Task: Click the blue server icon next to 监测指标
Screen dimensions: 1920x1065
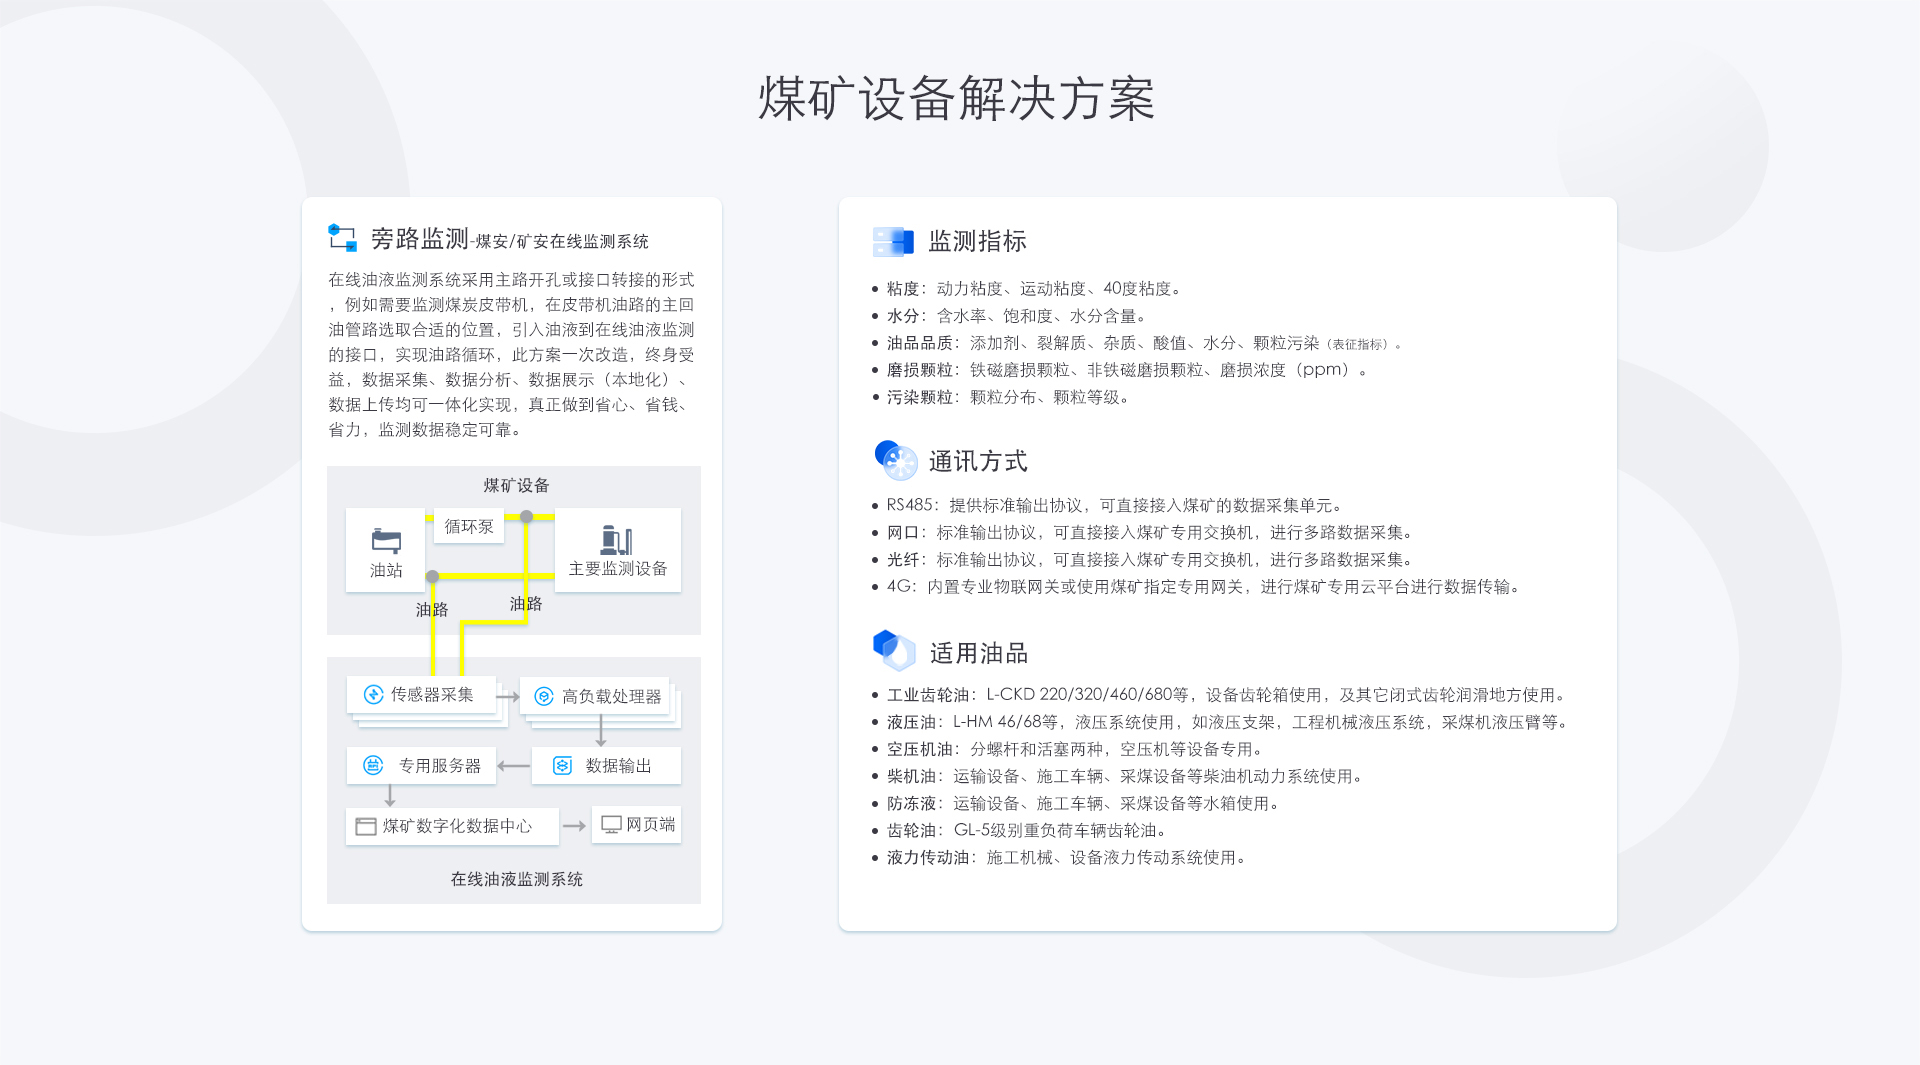Action: 893,242
